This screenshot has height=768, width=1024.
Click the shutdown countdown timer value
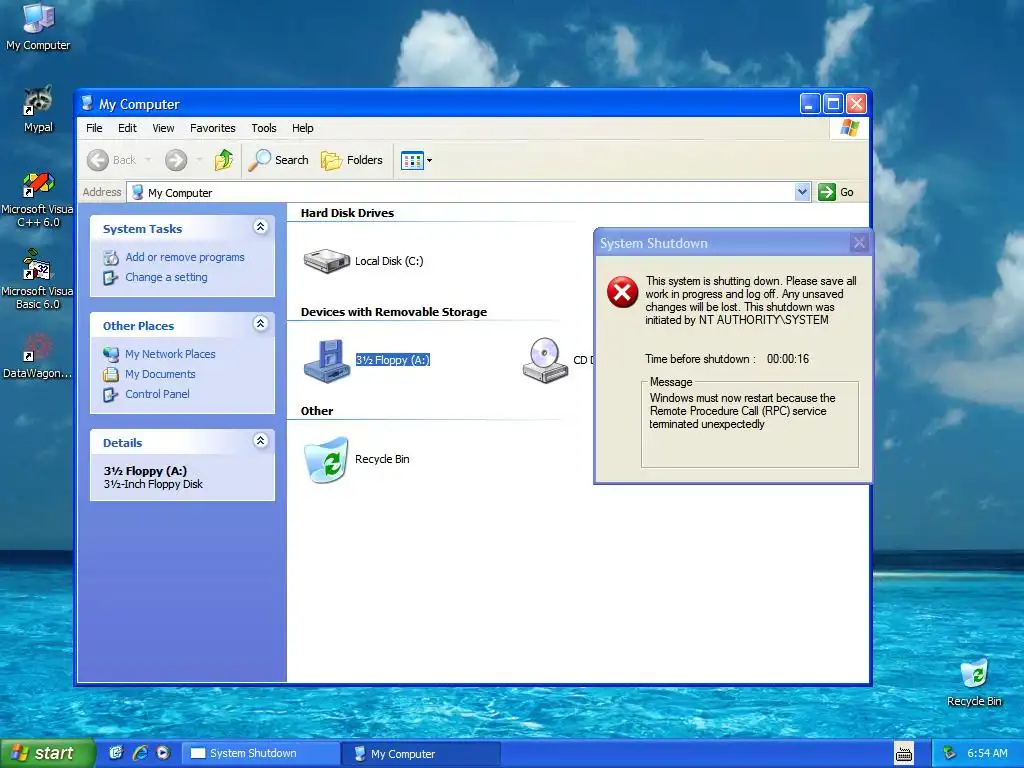(788, 359)
